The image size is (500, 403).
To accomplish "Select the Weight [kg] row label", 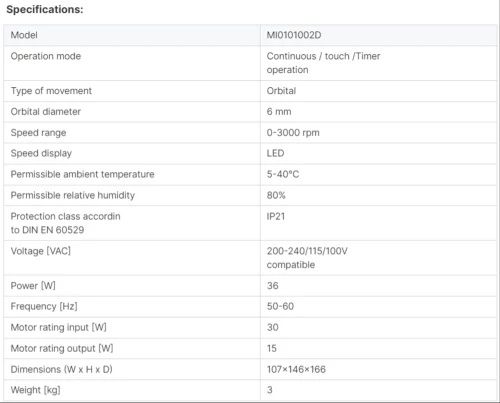I will 35,390.
